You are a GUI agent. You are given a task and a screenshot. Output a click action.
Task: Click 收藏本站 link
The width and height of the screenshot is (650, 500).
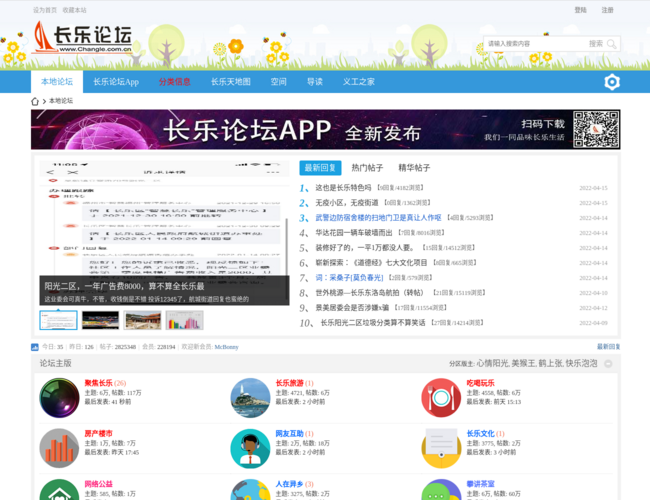click(x=74, y=10)
